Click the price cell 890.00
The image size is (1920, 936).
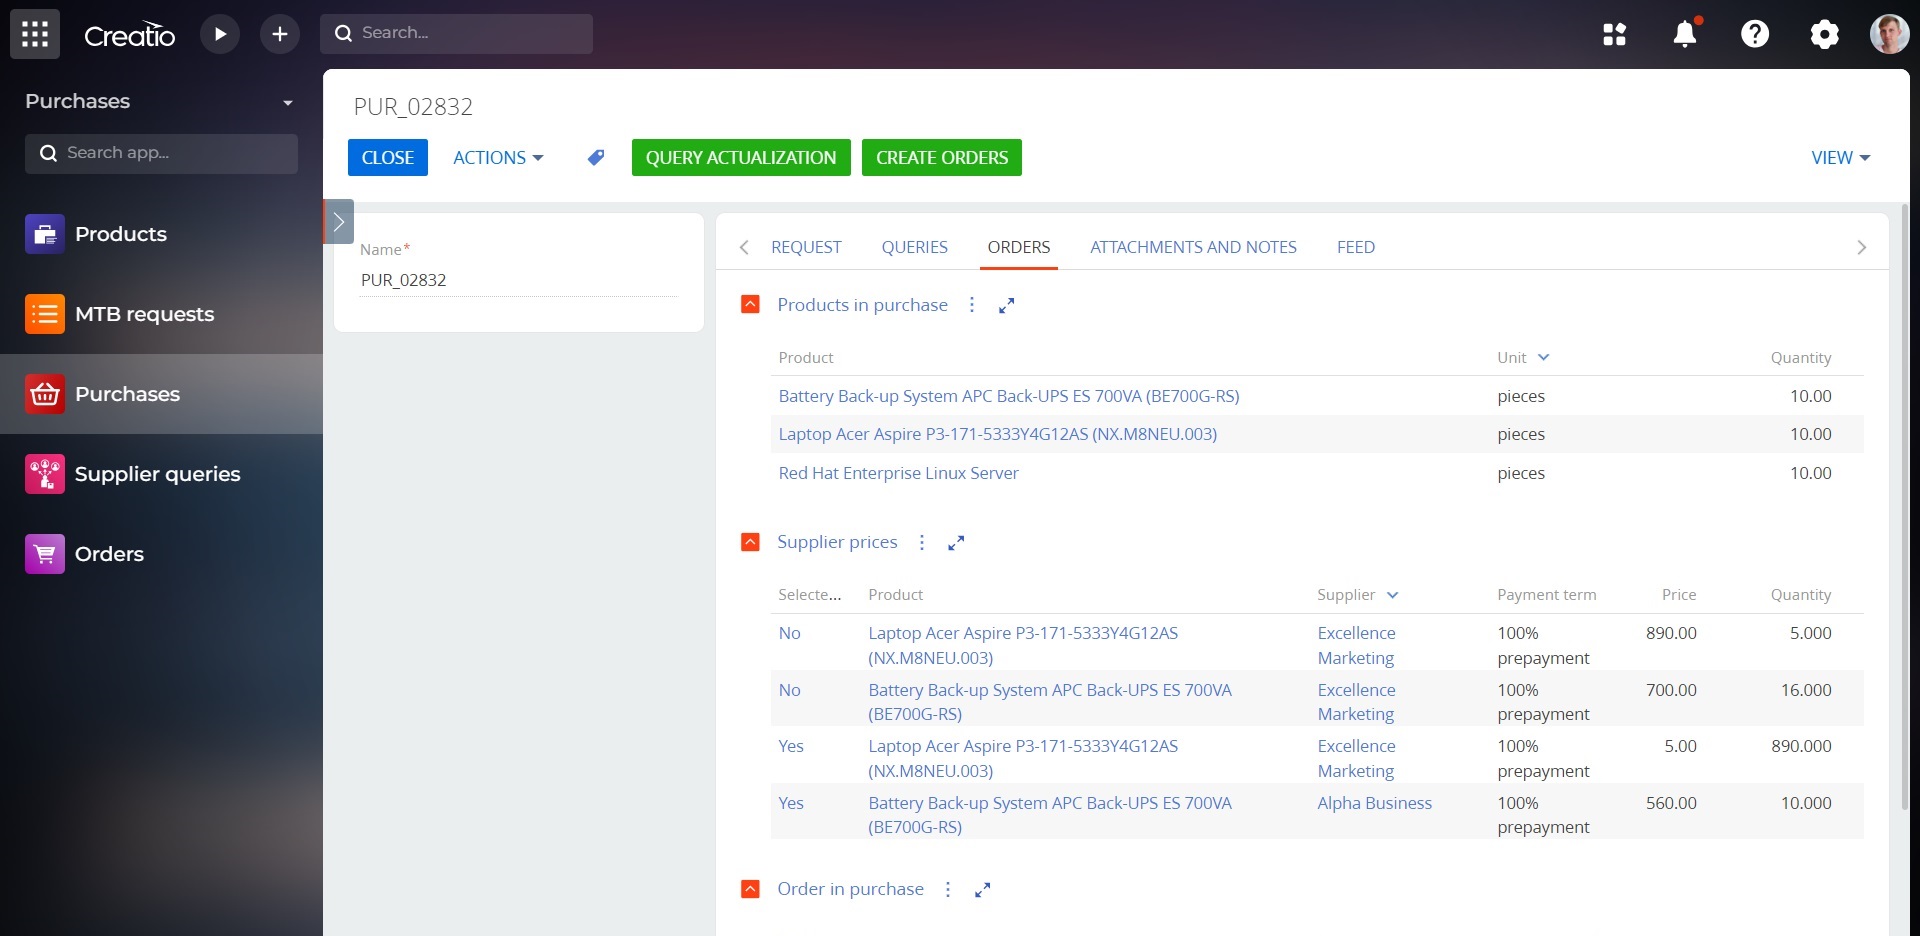point(1671,633)
